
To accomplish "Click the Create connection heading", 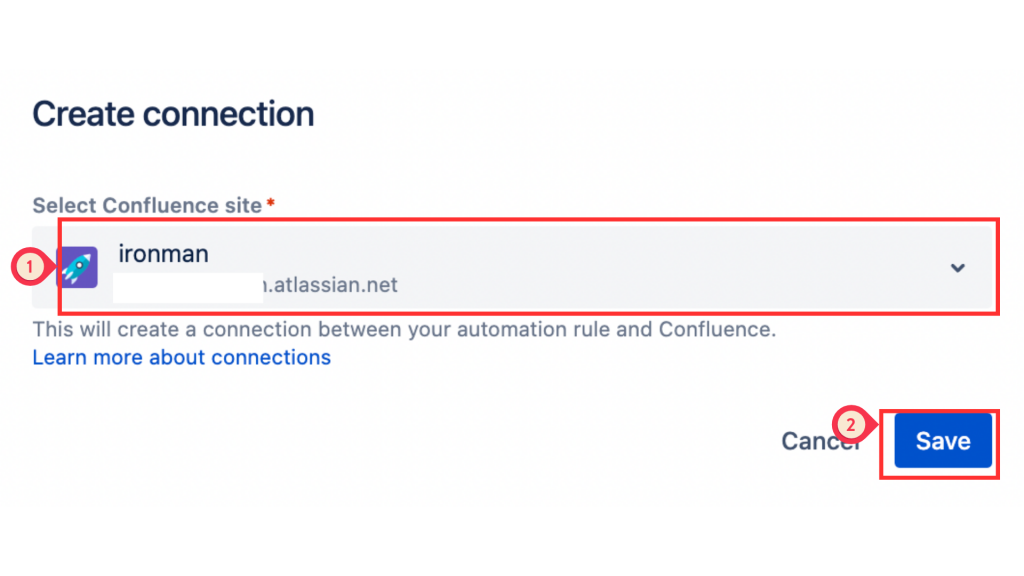I will (x=173, y=114).
